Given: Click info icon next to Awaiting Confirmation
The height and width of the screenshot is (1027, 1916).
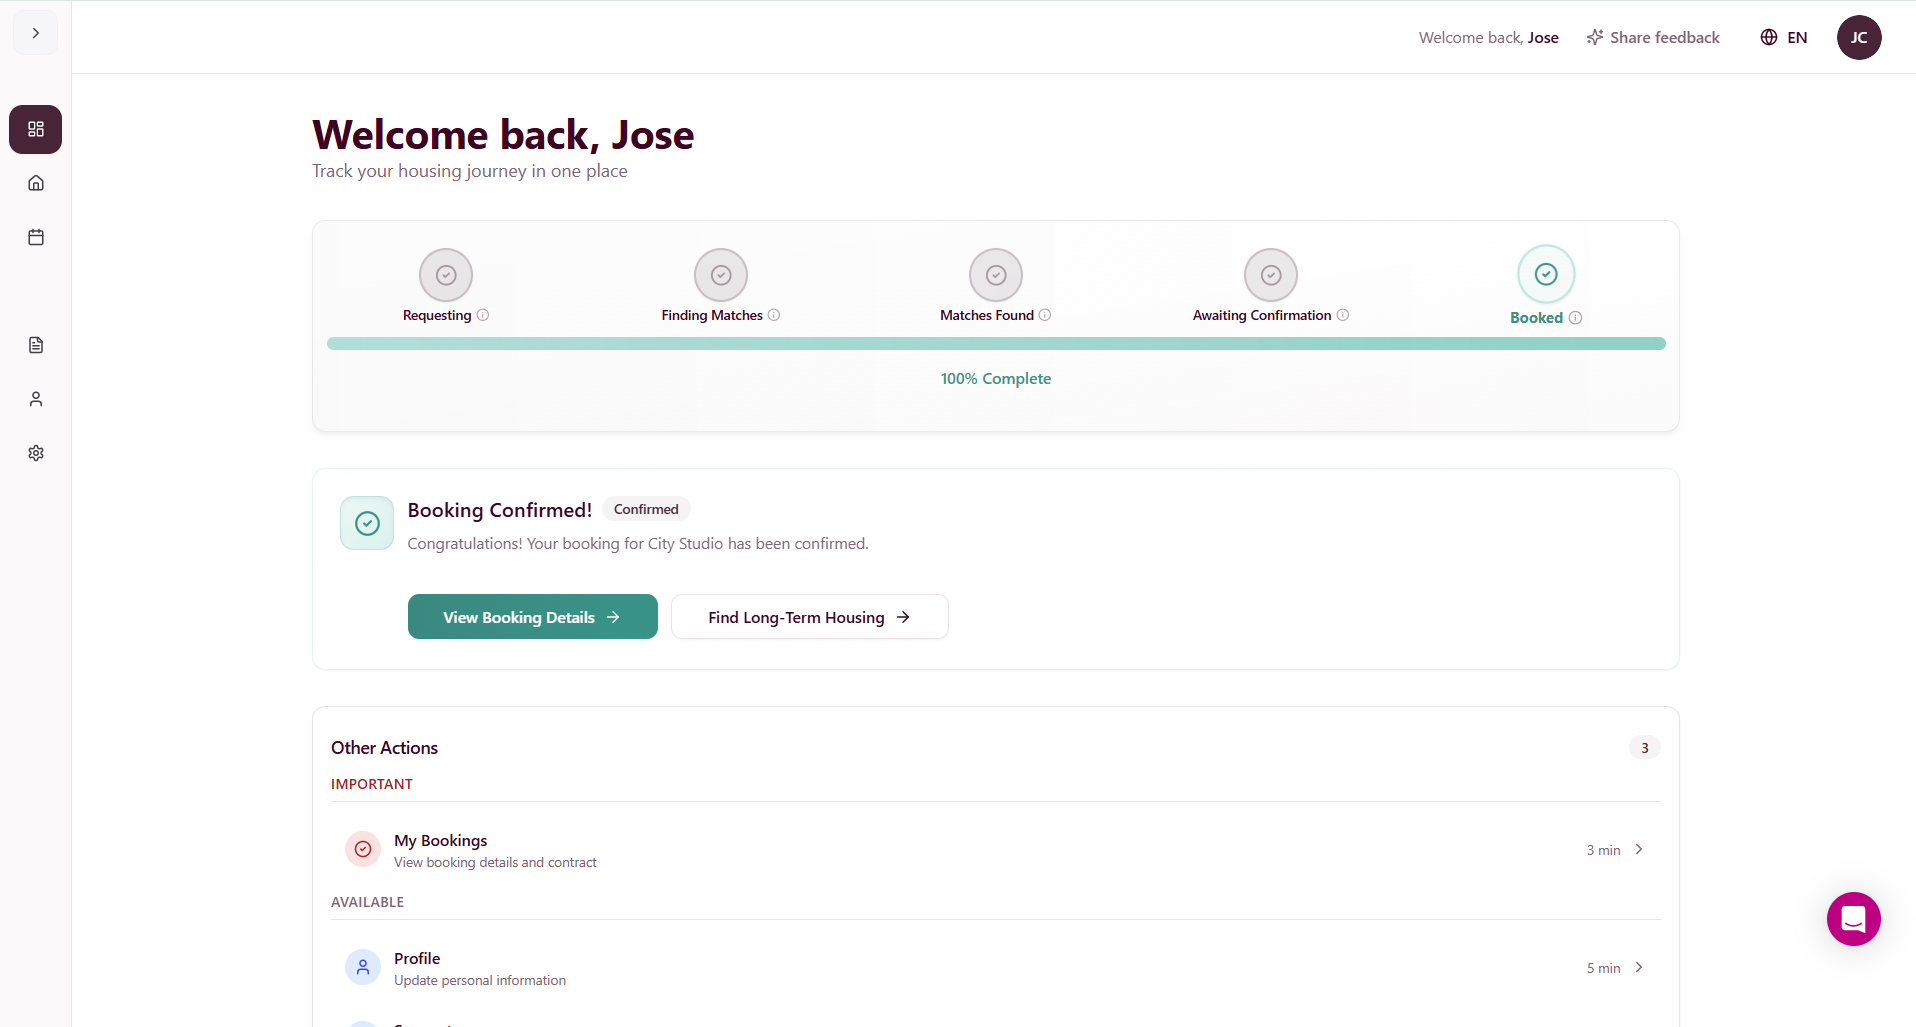Looking at the screenshot, I should (1343, 315).
